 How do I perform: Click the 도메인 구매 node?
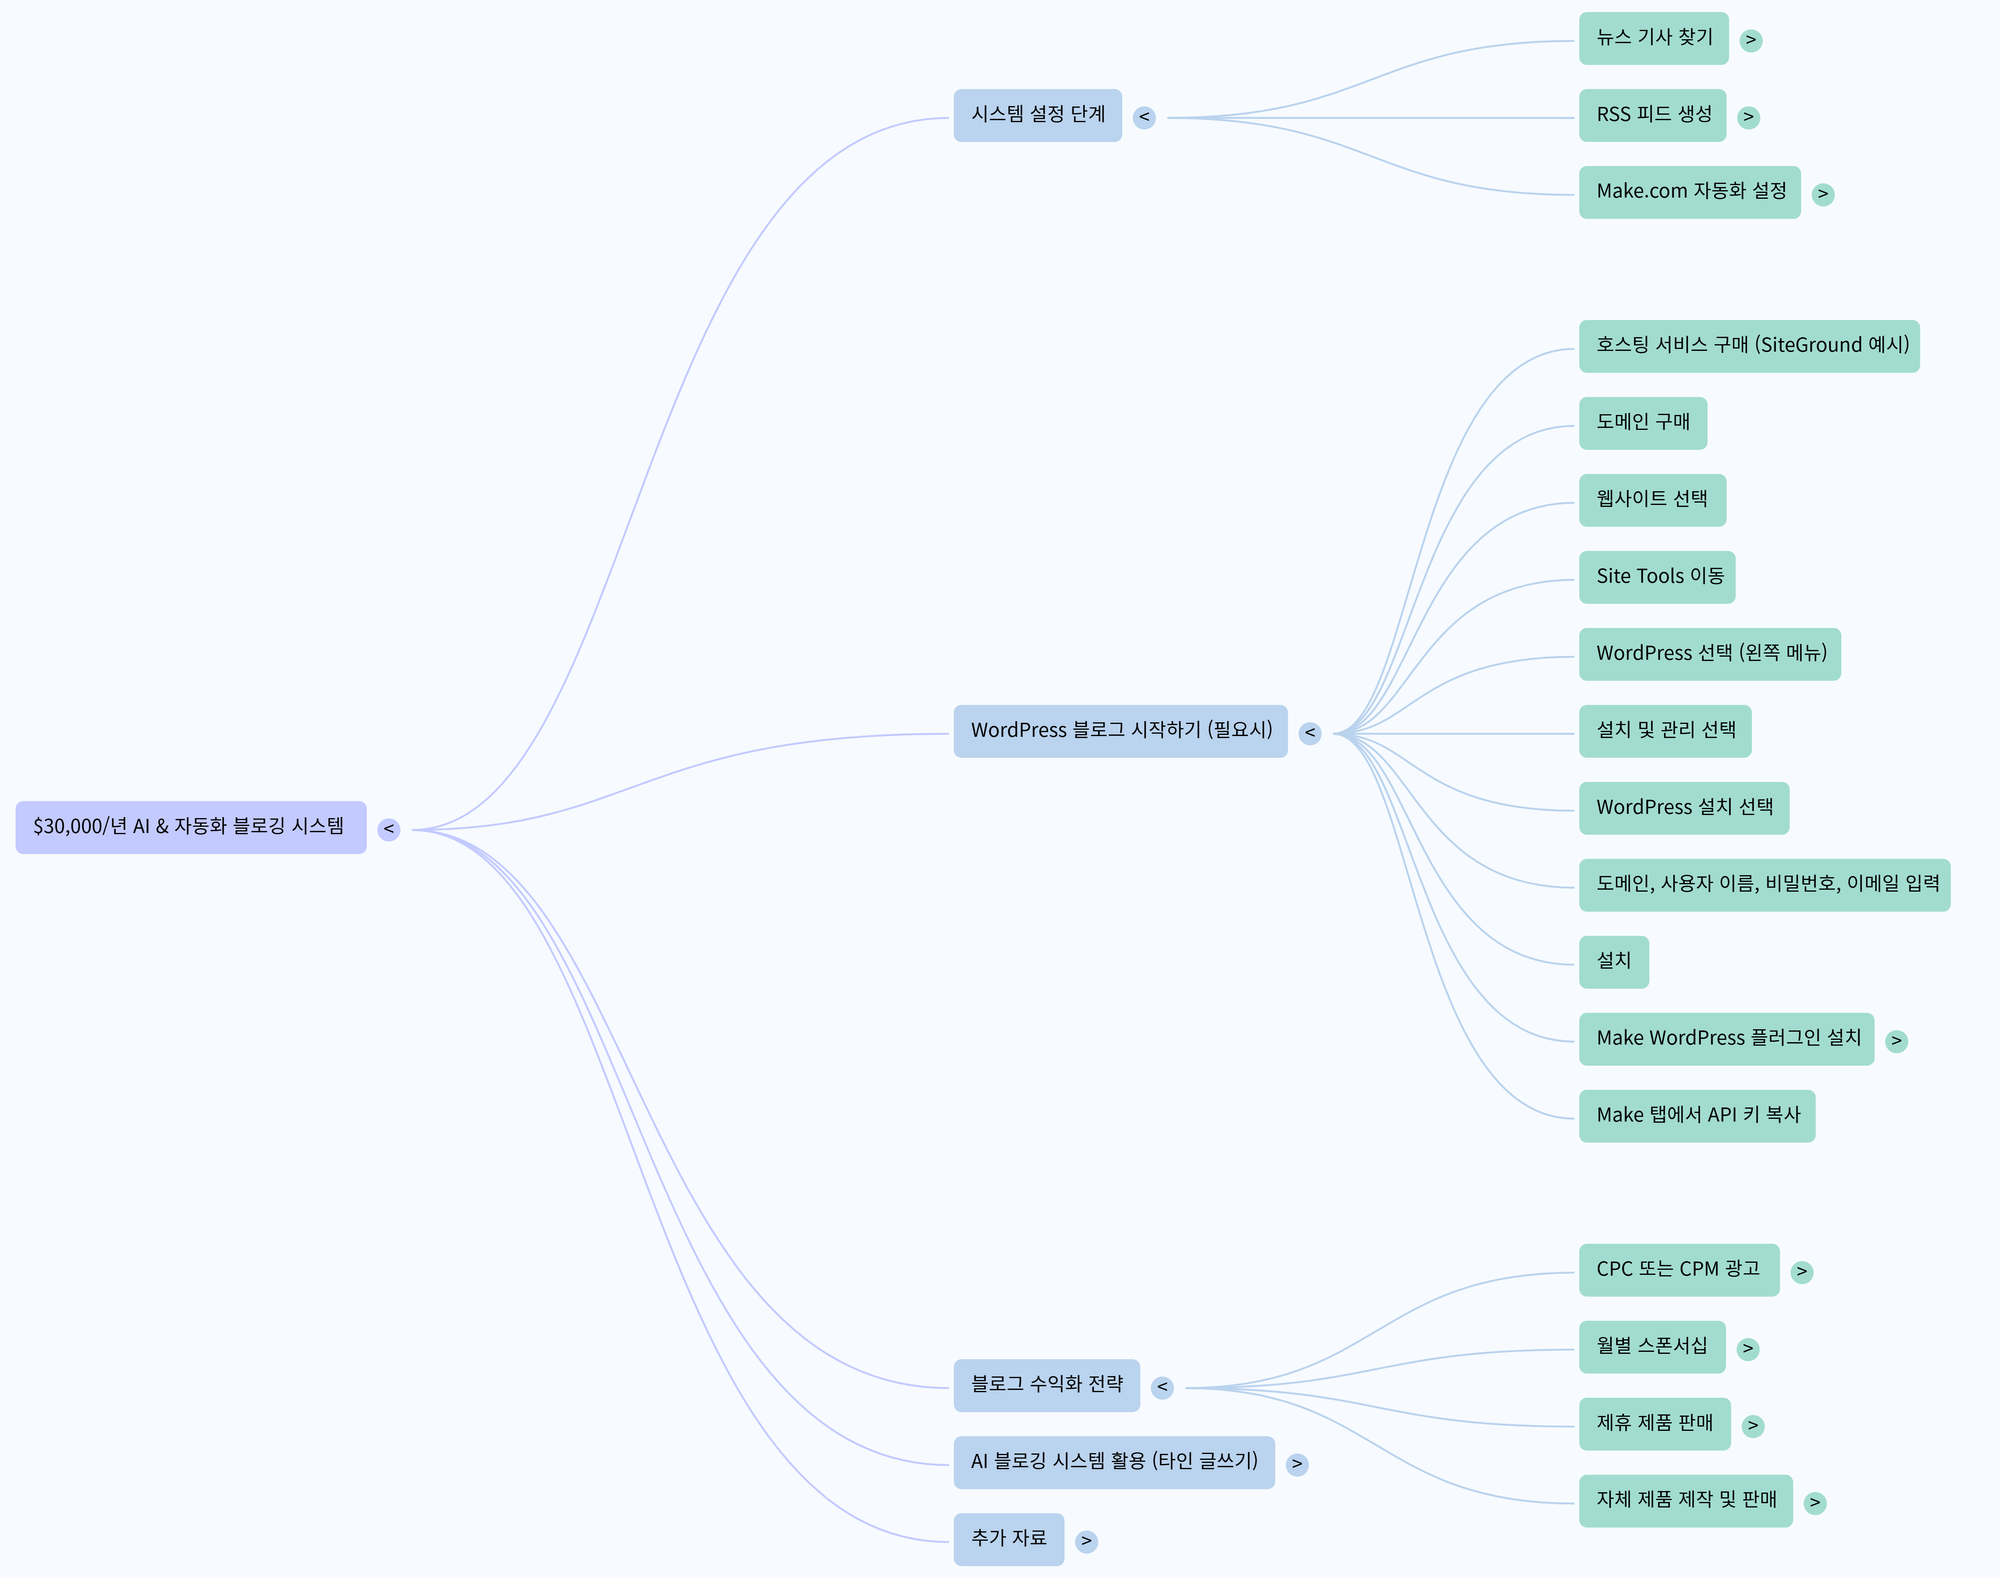(1642, 423)
